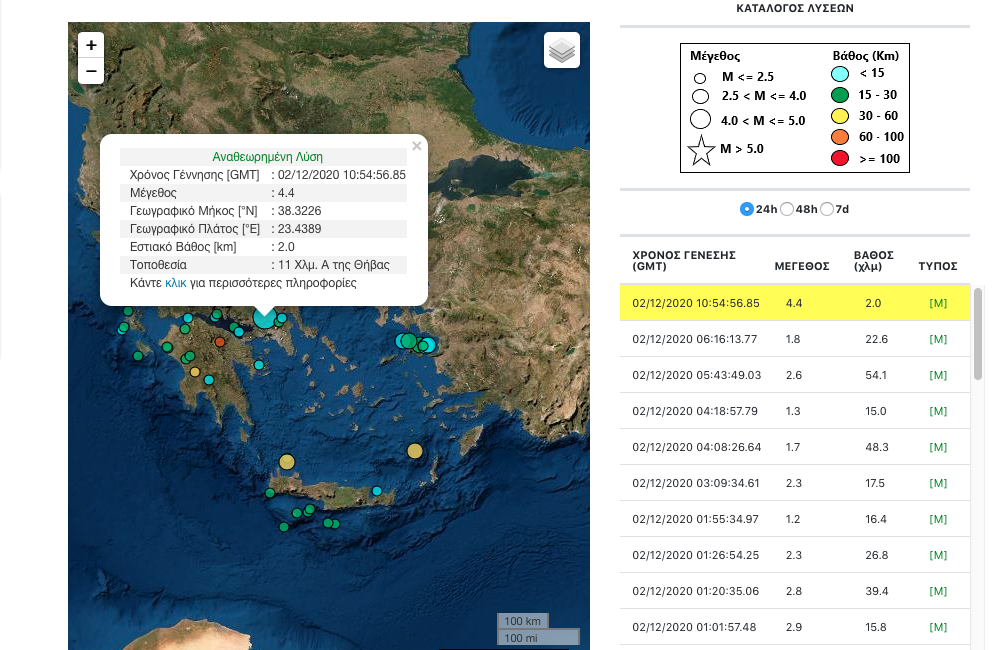Zoom out of the earthquake map
Screen dimensions: 992x650
[x=91, y=71]
